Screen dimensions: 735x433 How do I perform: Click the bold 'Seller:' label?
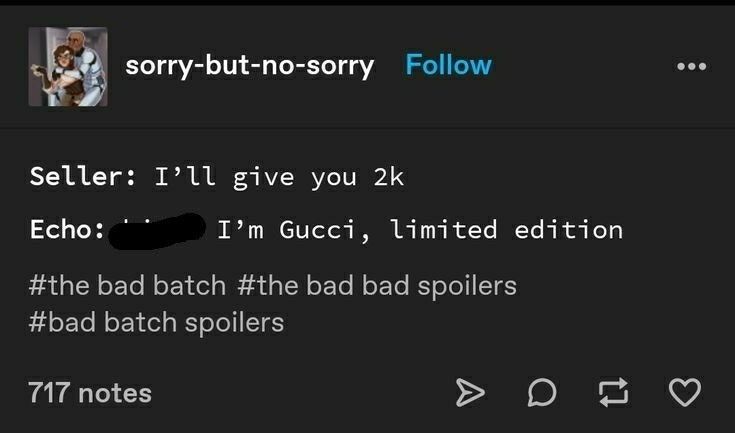(83, 177)
